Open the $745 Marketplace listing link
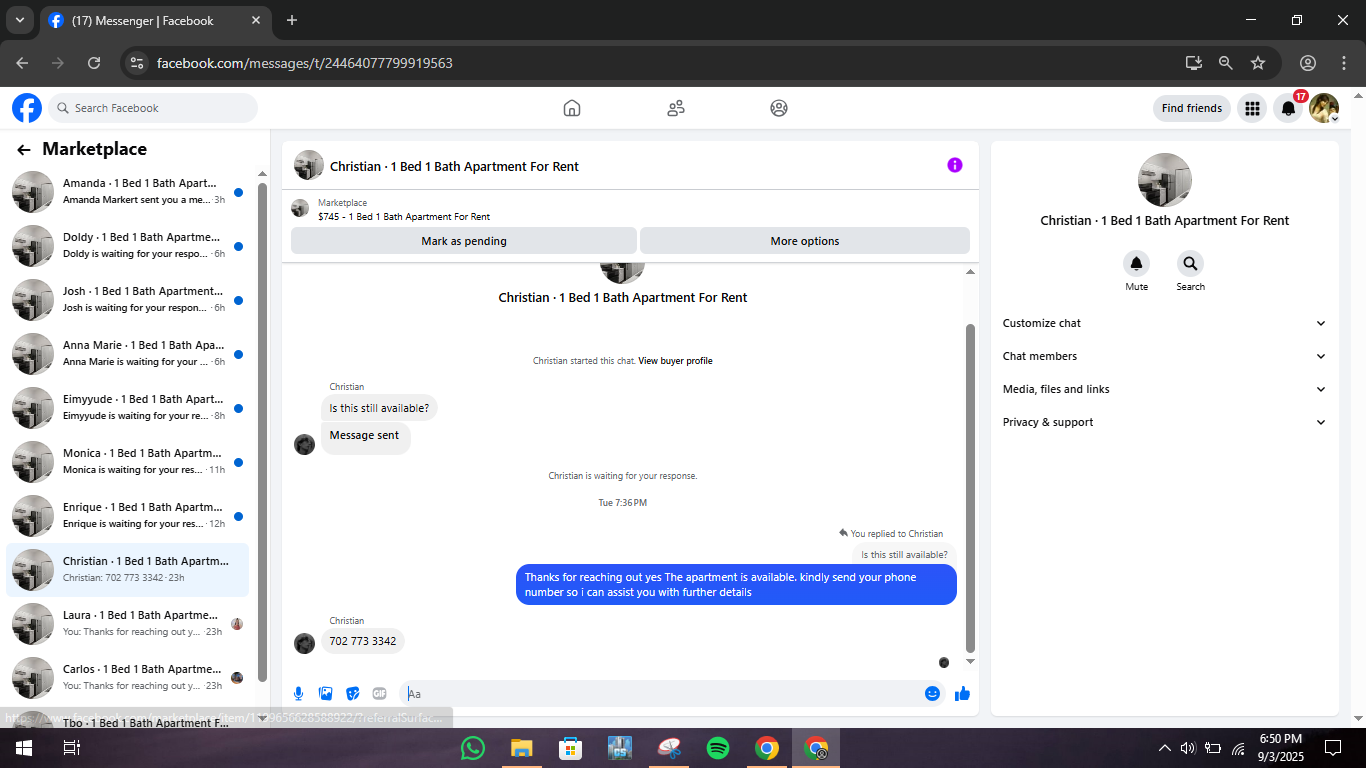Viewport: 1366px width, 768px height. tap(404, 217)
